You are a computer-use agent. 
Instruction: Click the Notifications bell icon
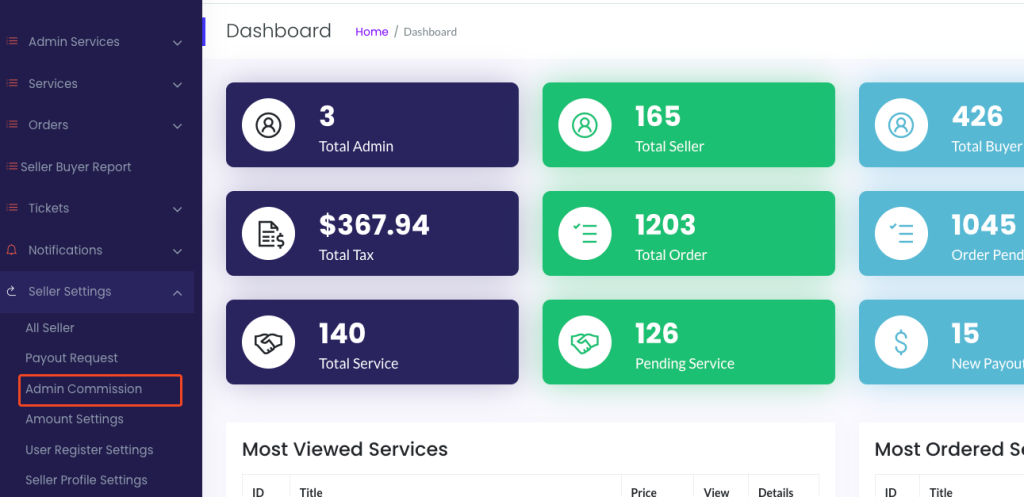(11, 250)
